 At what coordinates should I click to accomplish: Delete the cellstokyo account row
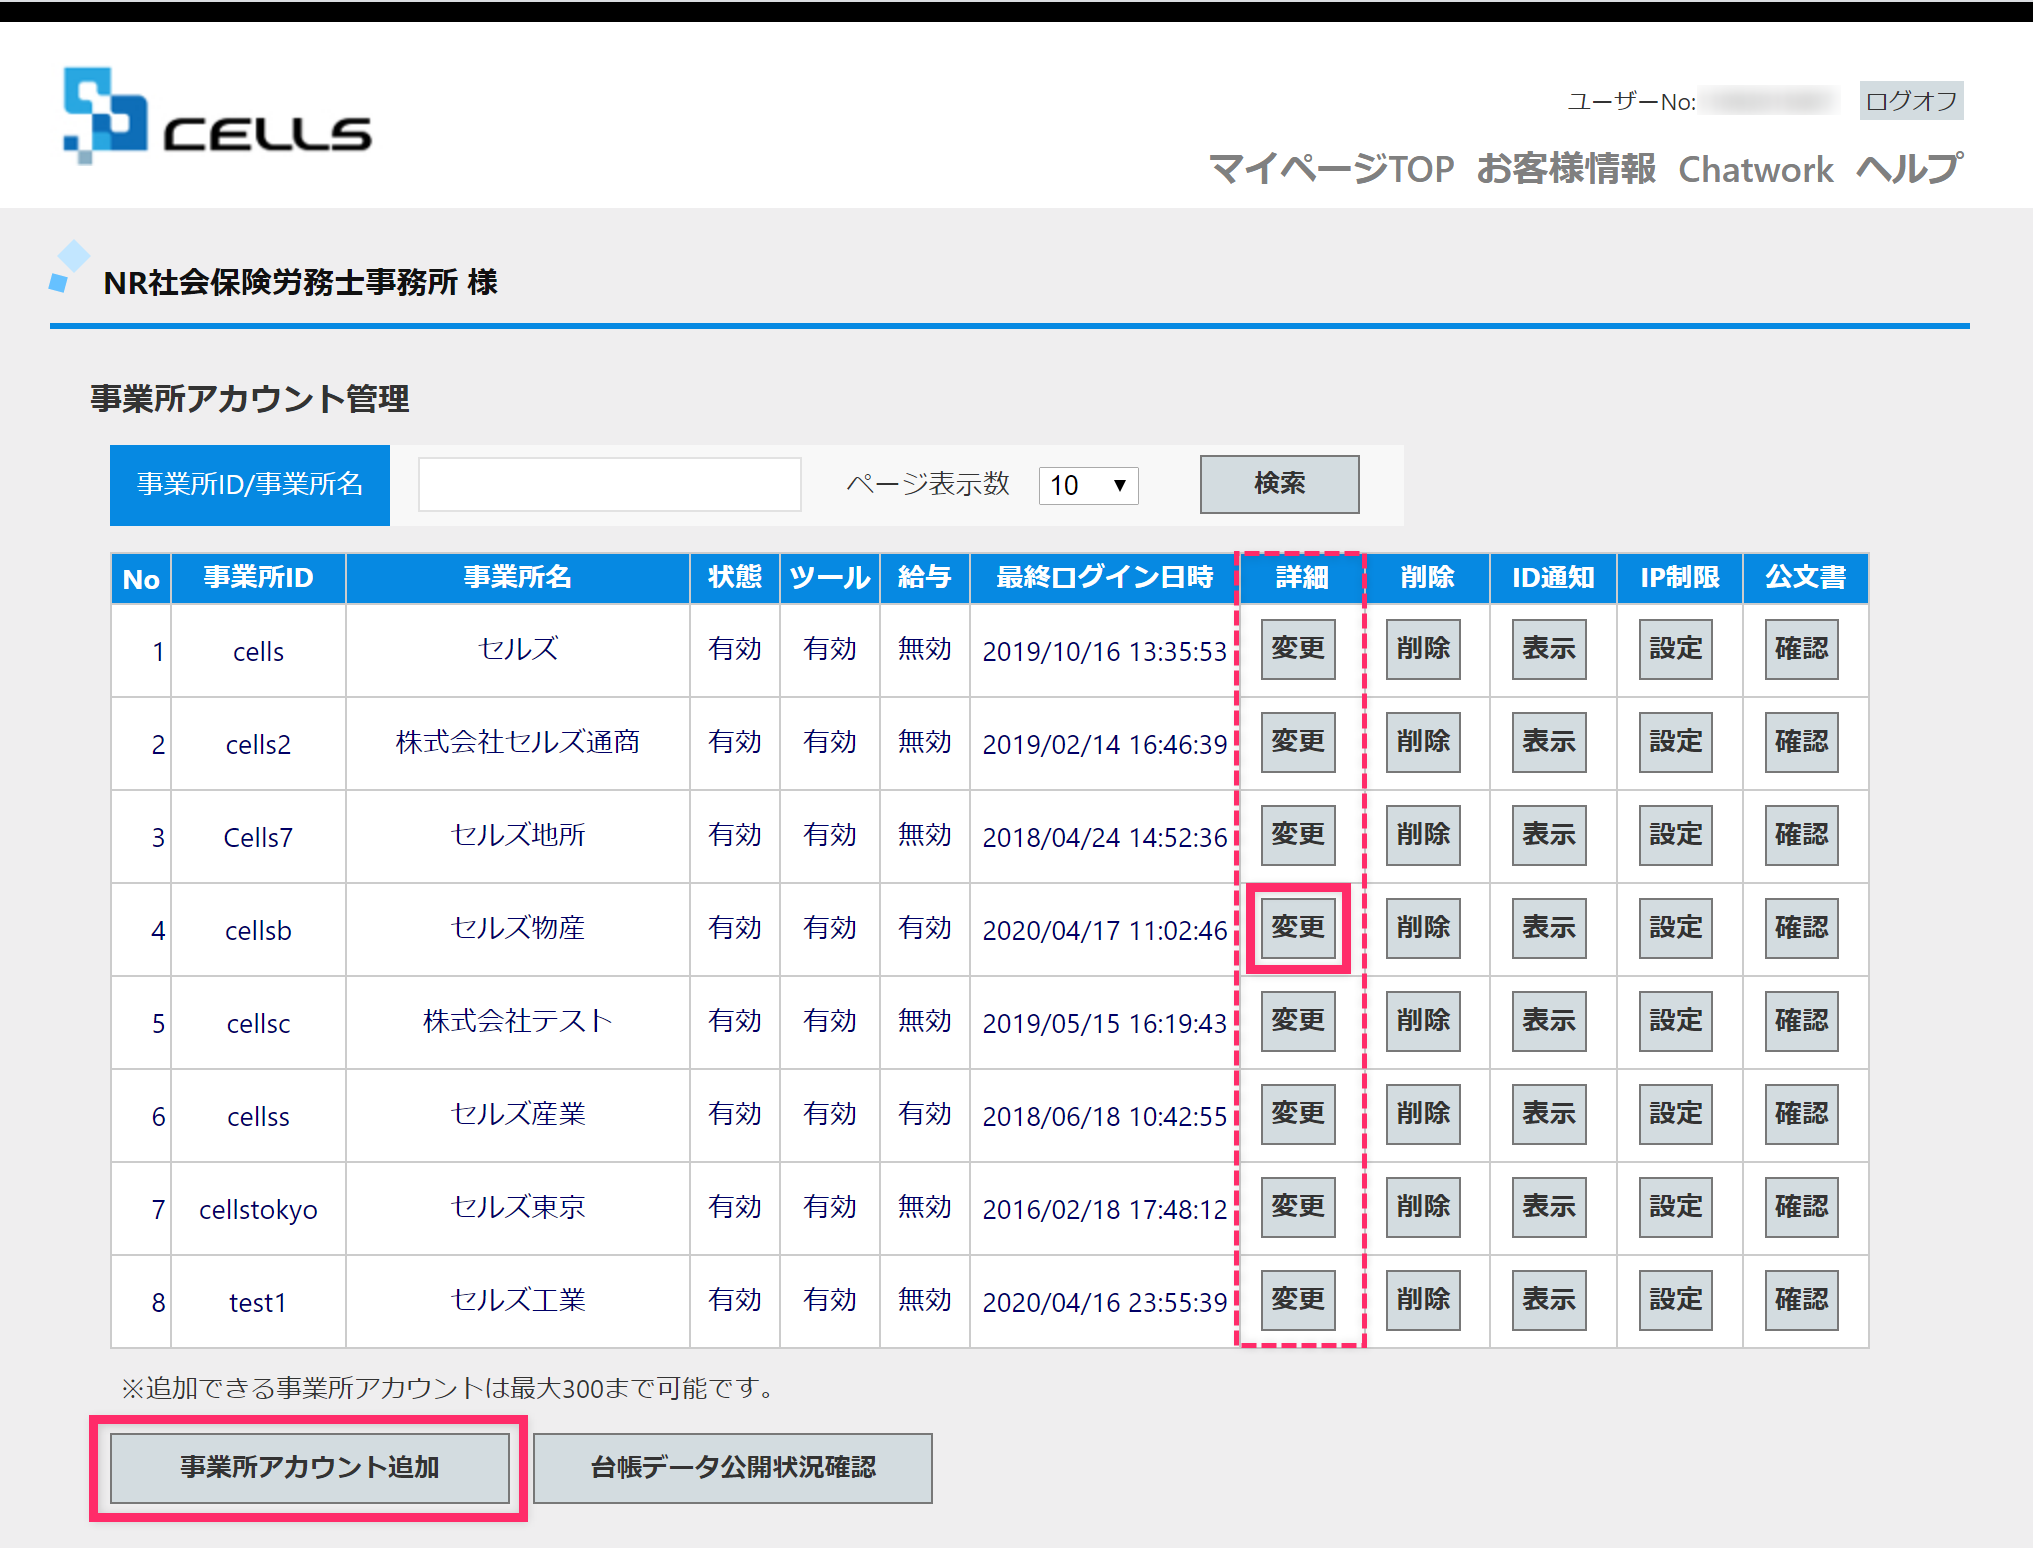1423,1207
